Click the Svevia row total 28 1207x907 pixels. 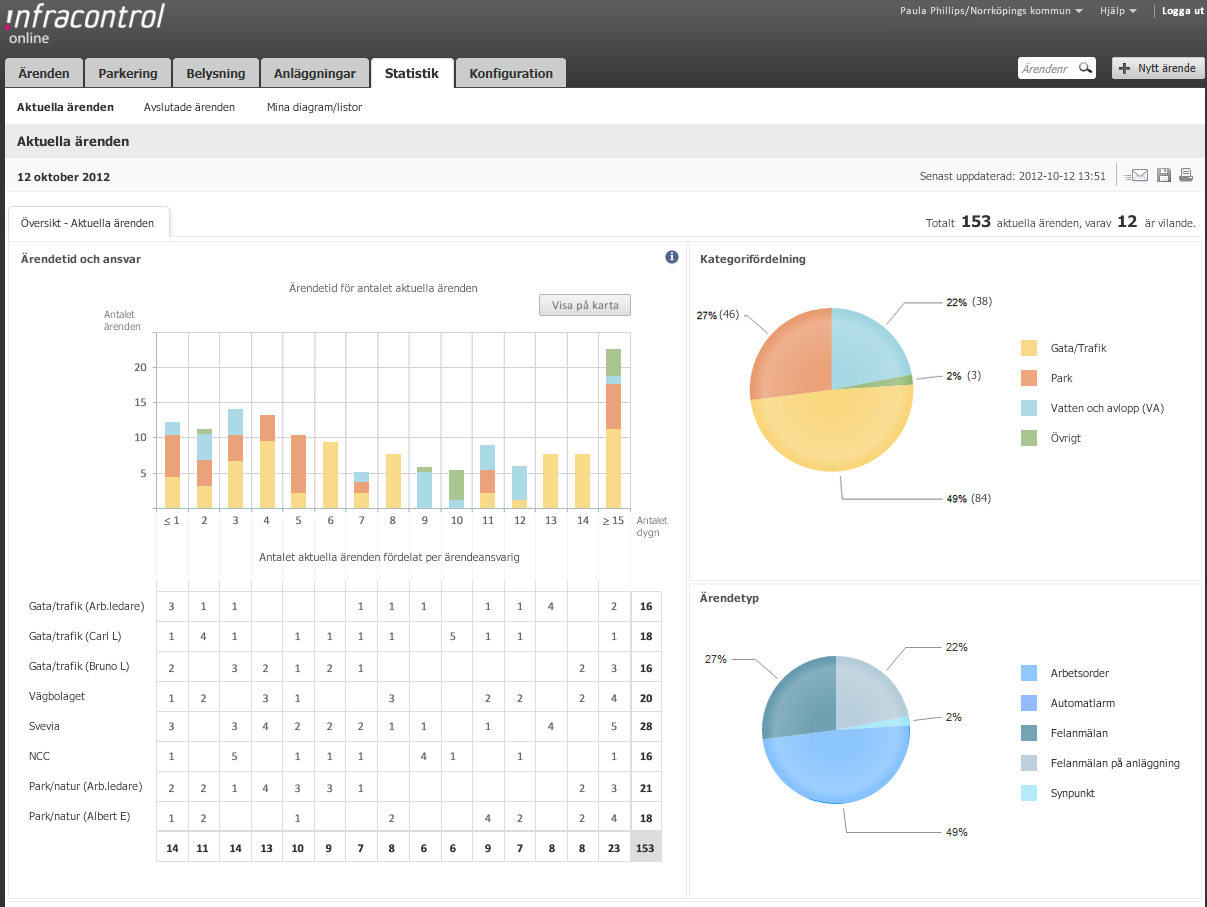tap(646, 726)
